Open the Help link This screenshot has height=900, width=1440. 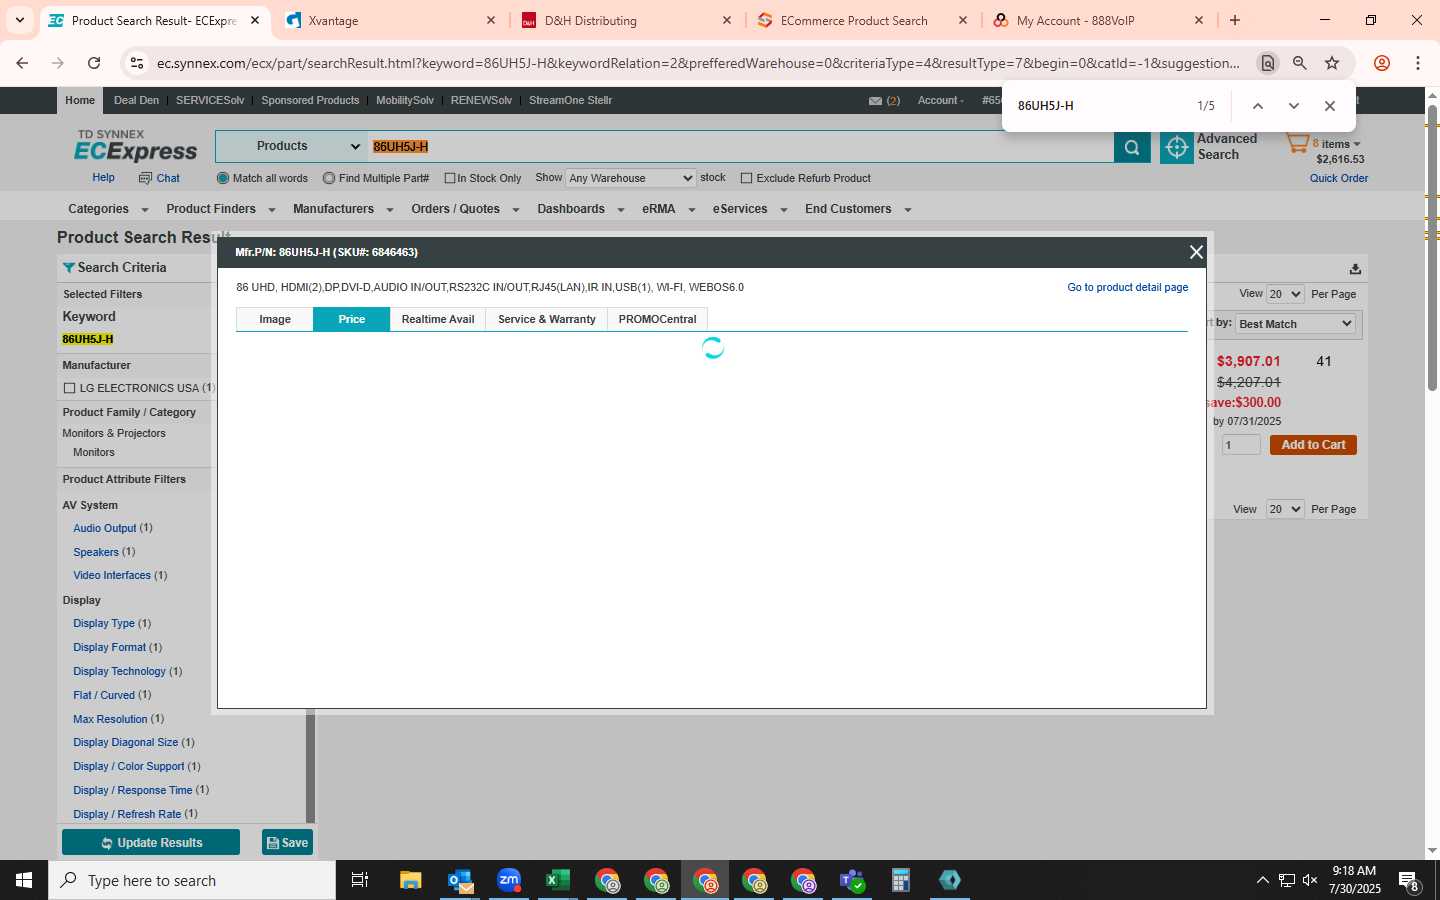pyautogui.click(x=103, y=177)
